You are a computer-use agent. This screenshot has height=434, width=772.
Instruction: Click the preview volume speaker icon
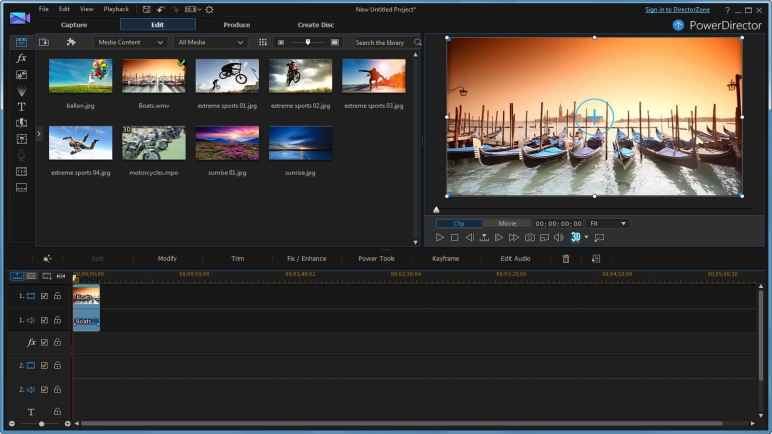[x=559, y=238]
